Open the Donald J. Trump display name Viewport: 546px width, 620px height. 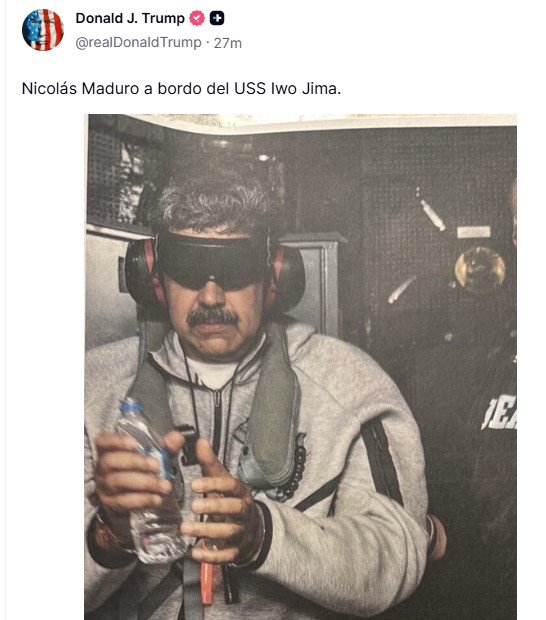[130, 18]
